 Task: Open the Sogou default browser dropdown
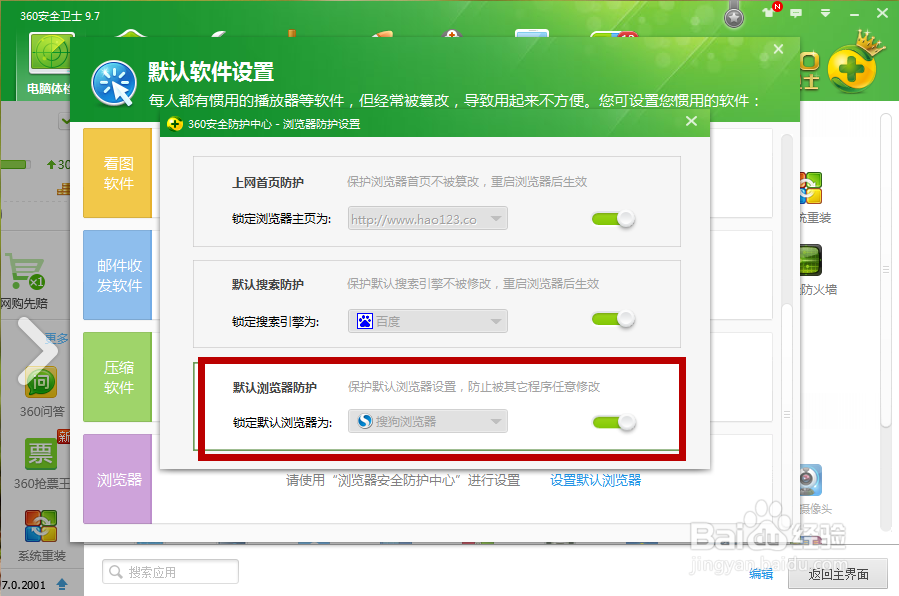point(428,421)
